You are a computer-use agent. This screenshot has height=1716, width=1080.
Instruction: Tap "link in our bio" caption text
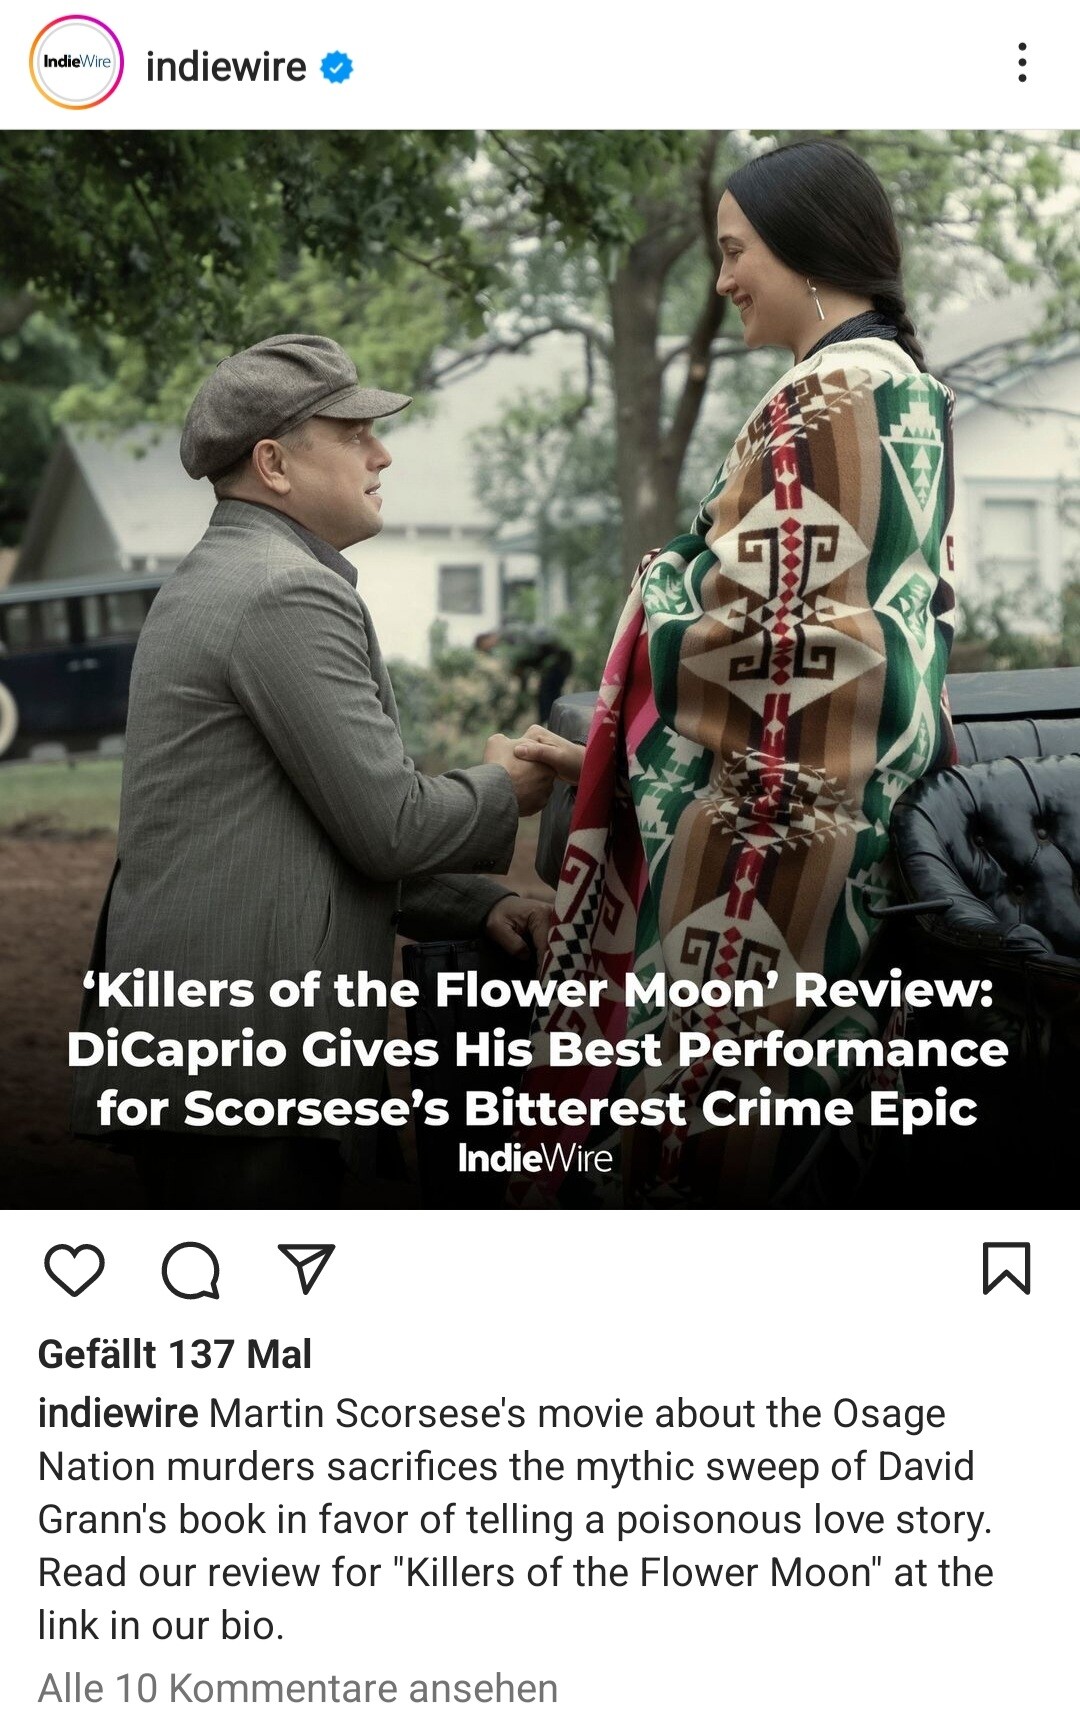click(x=161, y=1625)
